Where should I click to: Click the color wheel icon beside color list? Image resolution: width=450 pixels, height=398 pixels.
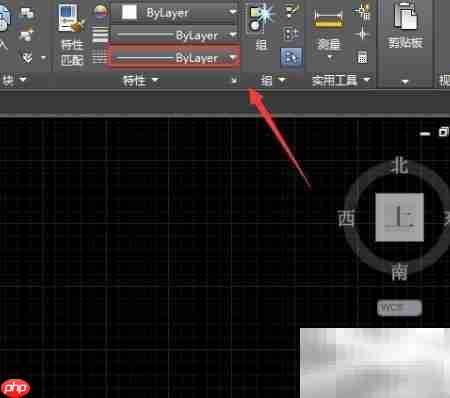[100, 12]
